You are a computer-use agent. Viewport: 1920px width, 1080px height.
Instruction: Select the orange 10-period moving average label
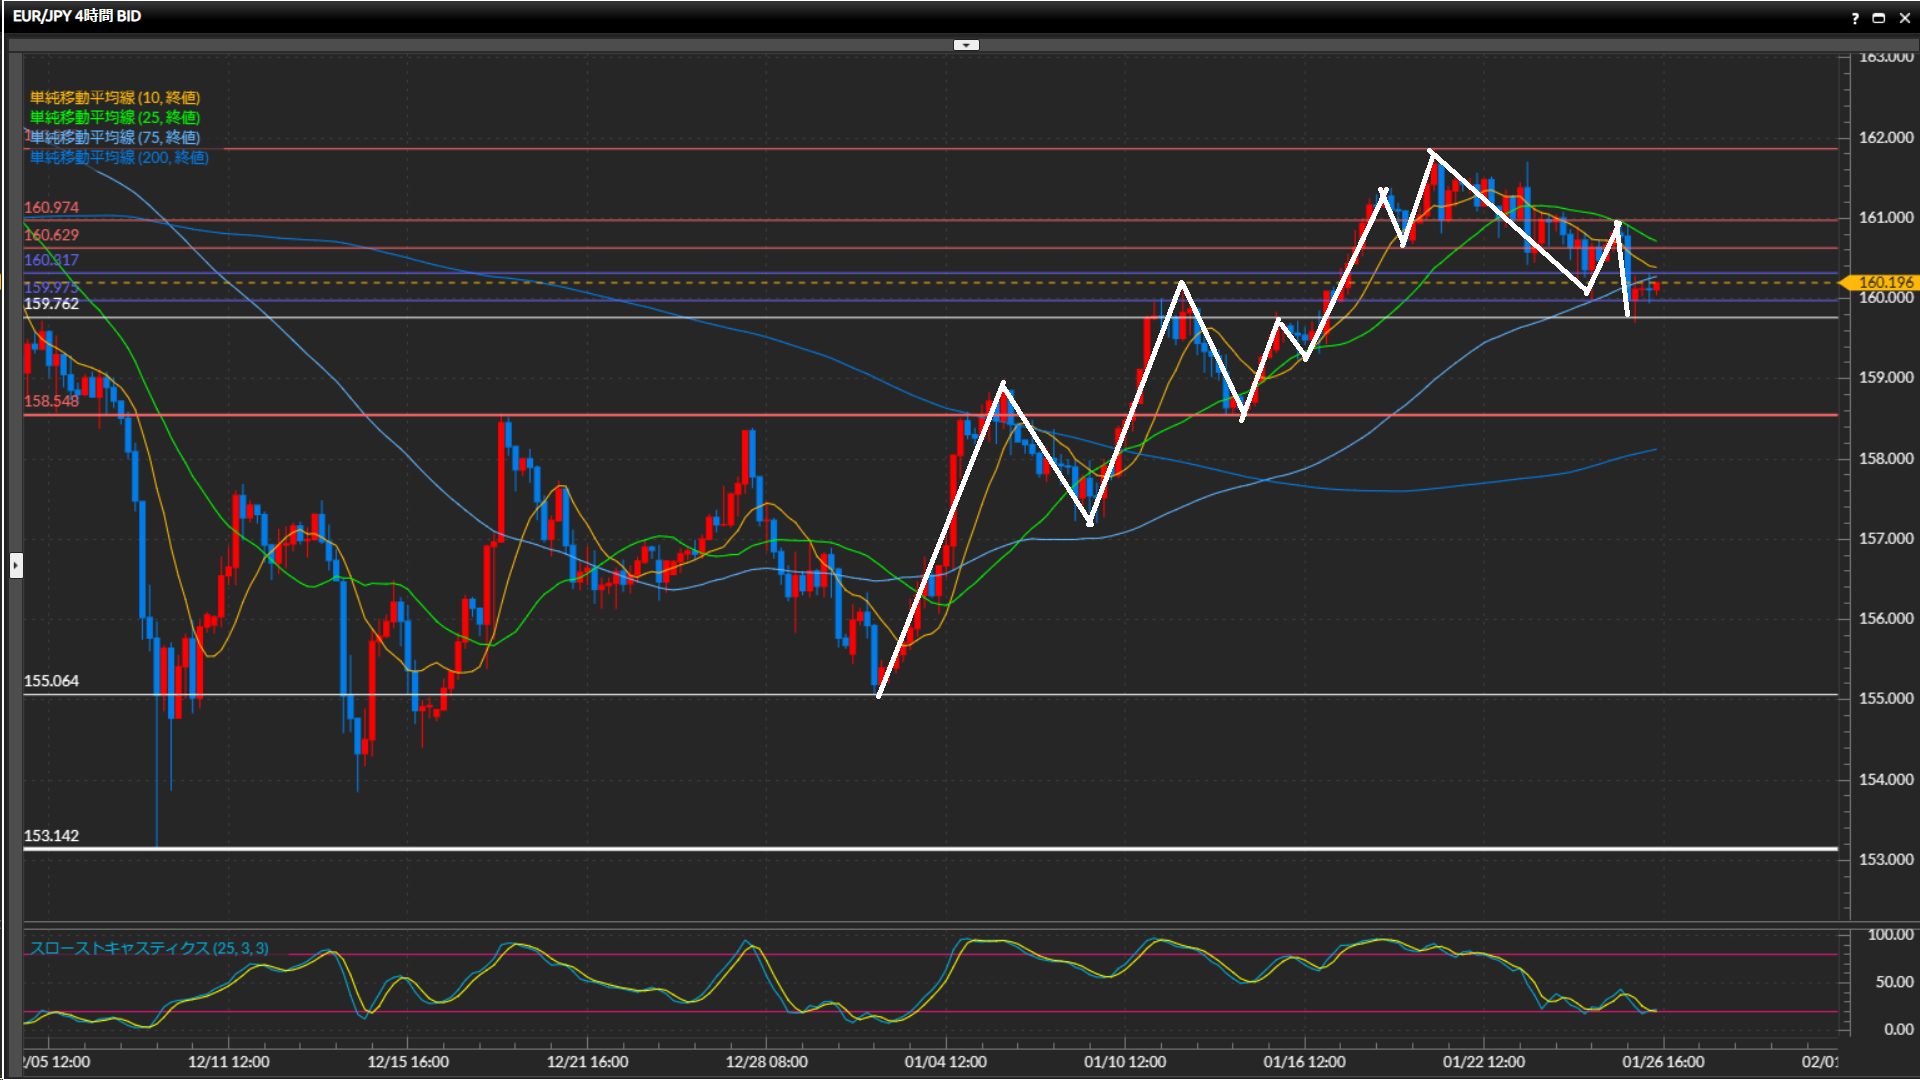[x=115, y=97]
